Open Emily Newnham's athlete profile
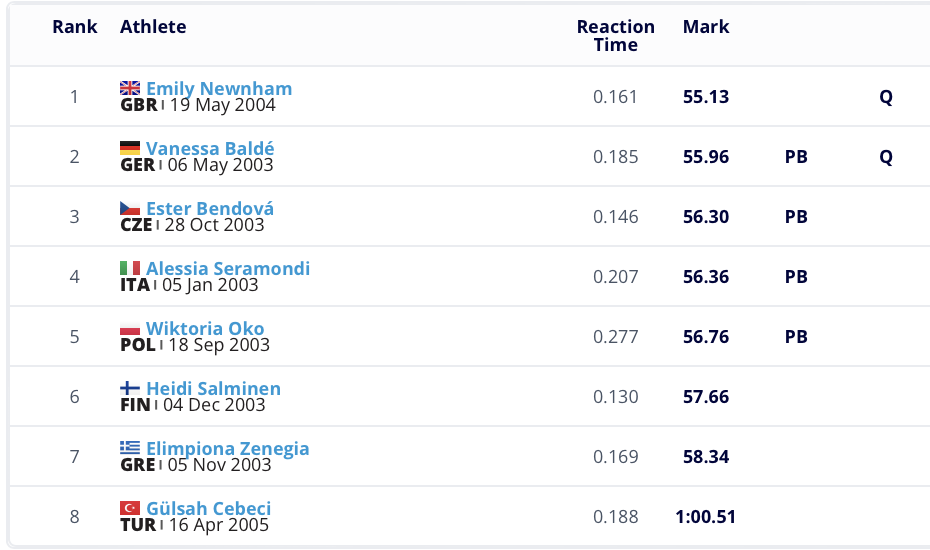Image resolution: width=930 pixels, height=550 pixels. pyautogui.click(x=219, y=88)
